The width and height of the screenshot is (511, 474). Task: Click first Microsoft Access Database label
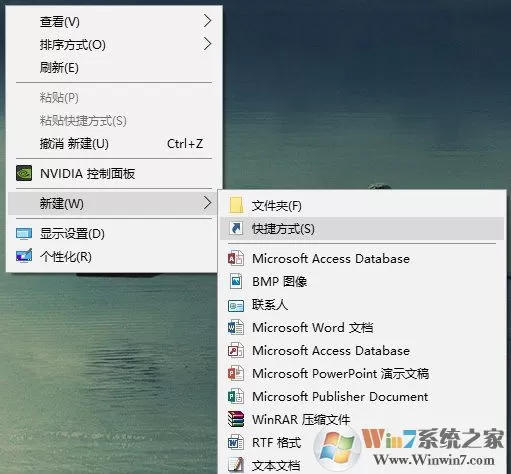coord(331,258)
